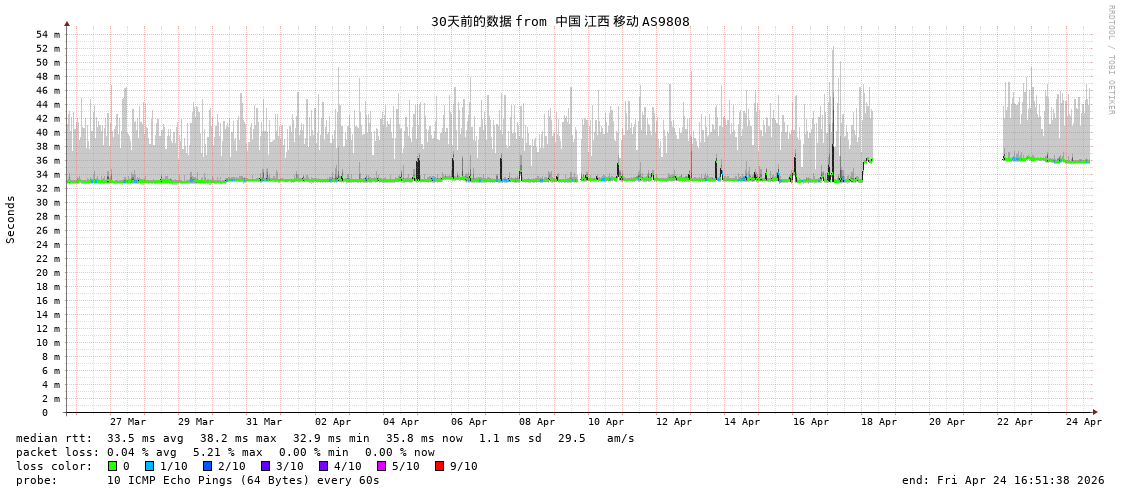Image resolution: width=1121 pixels, height=494 pixels.
Task: Click the light blue 1/10 loss swatch
Action: click(149, 466)
